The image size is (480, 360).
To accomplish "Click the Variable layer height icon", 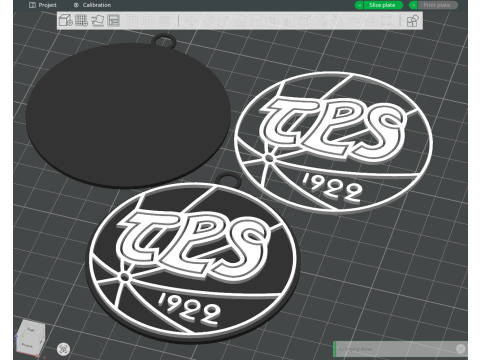I will (164, 21).
